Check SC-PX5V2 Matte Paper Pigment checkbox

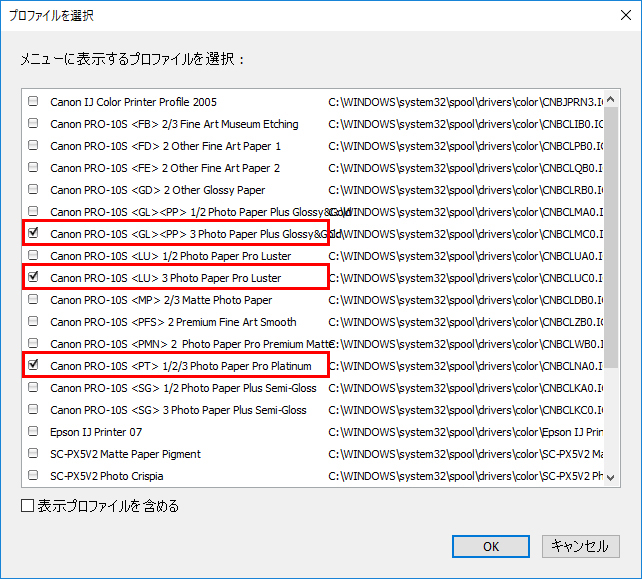pyautogui.click(x=33, y=453)
